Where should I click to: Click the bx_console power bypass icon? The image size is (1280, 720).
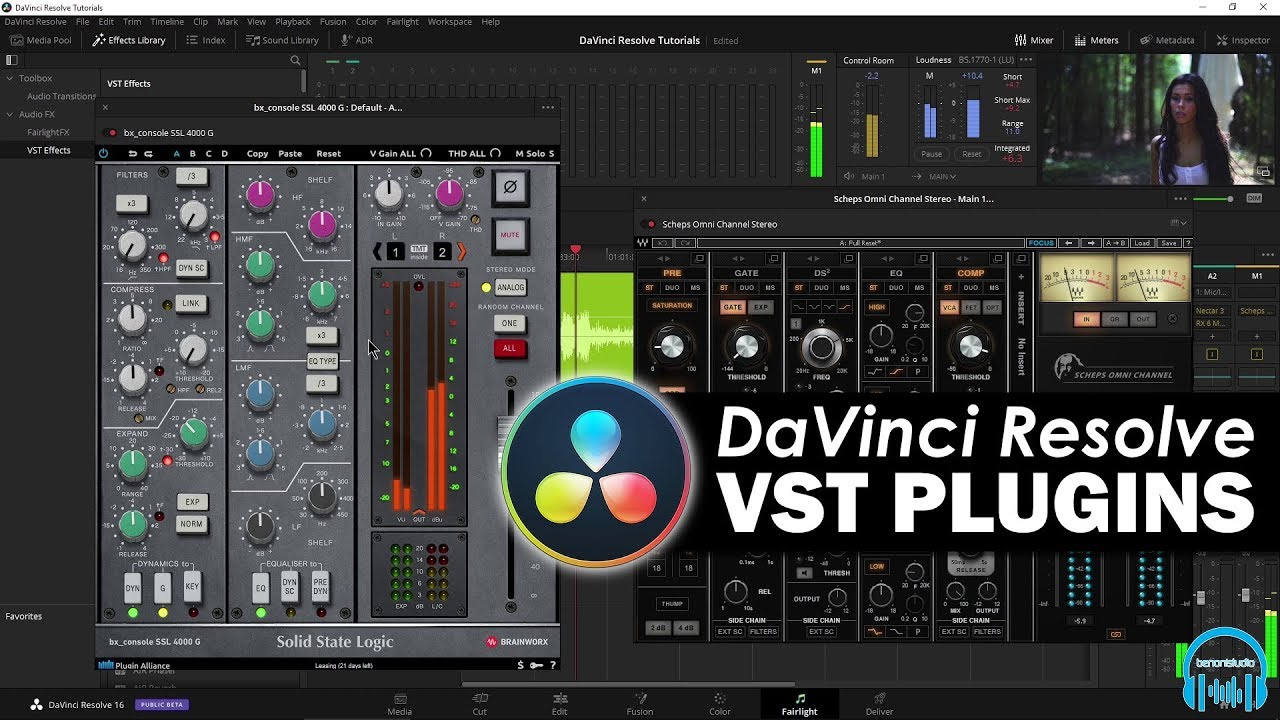103,153
